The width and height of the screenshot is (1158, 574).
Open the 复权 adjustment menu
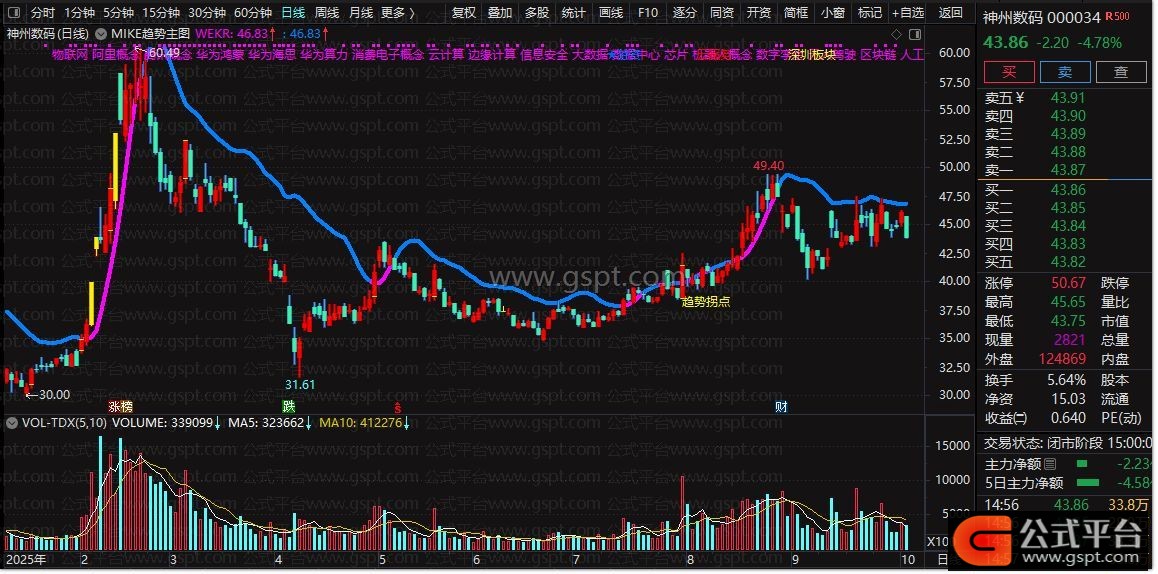[464, 13]
